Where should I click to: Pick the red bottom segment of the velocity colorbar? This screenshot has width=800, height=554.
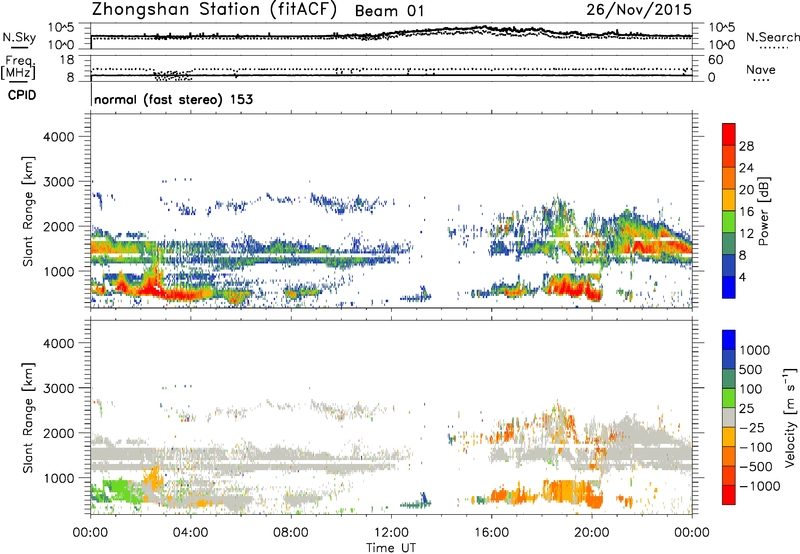point(729,495)
